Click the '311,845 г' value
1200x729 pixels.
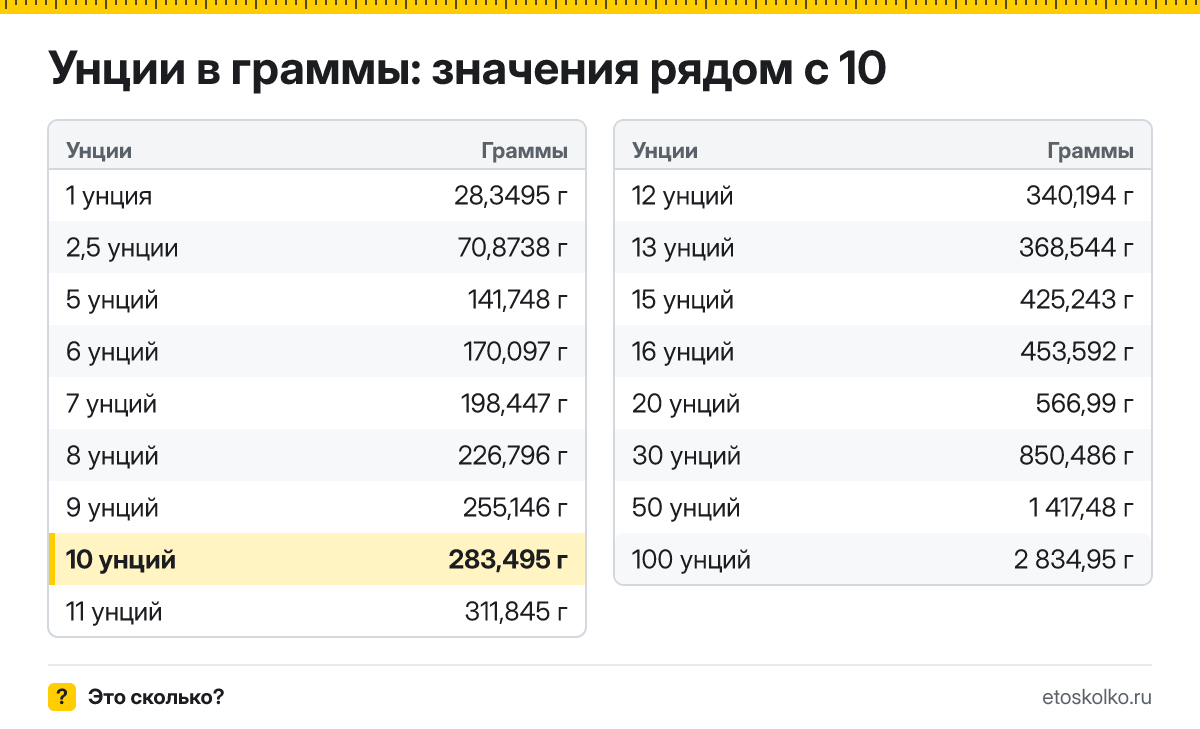click(517, 611)
